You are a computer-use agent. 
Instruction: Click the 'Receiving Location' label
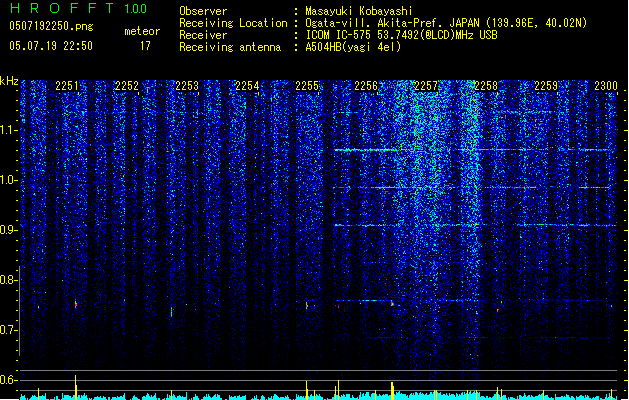233,23
